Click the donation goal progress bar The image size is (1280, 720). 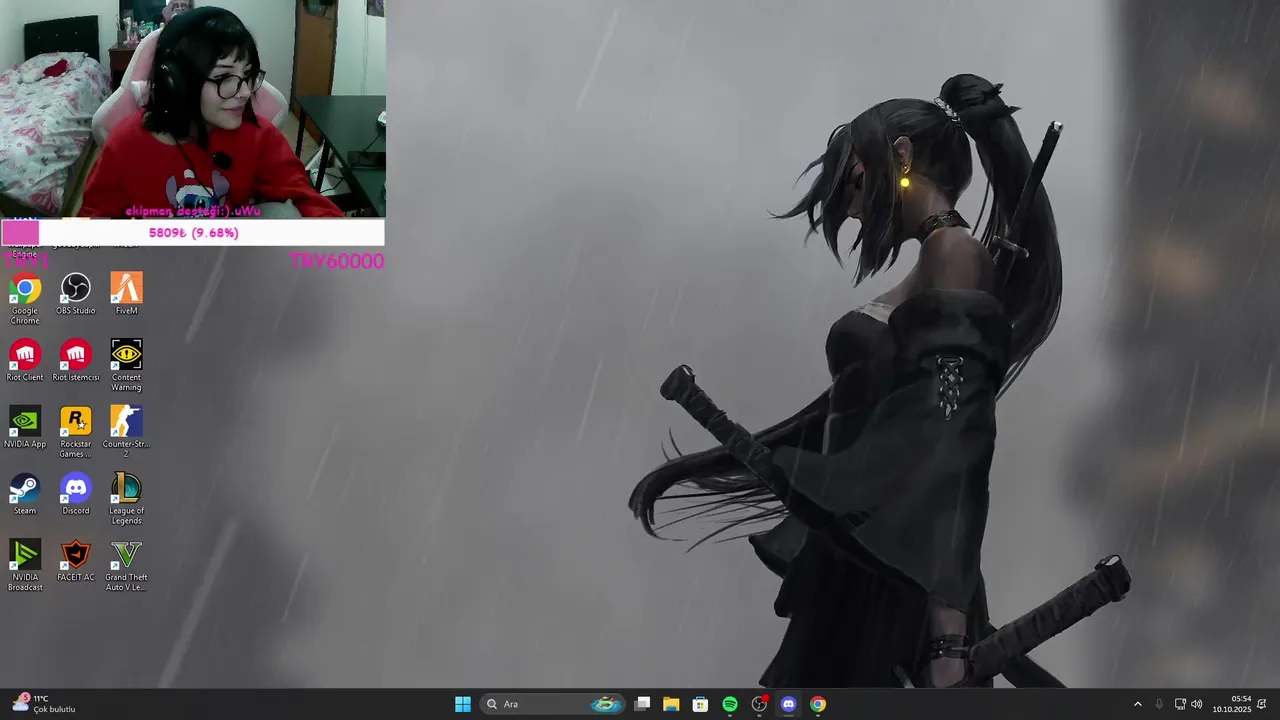(192, 233)
